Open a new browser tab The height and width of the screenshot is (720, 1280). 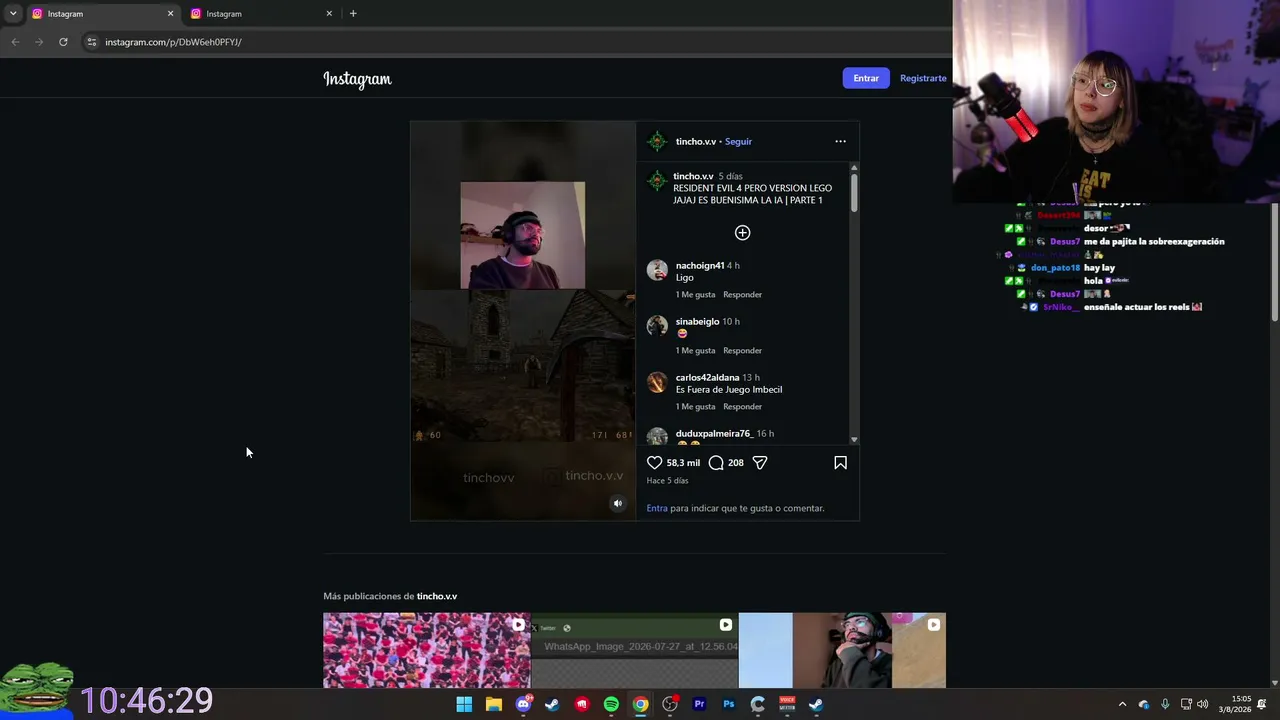[x=353, y=14]
